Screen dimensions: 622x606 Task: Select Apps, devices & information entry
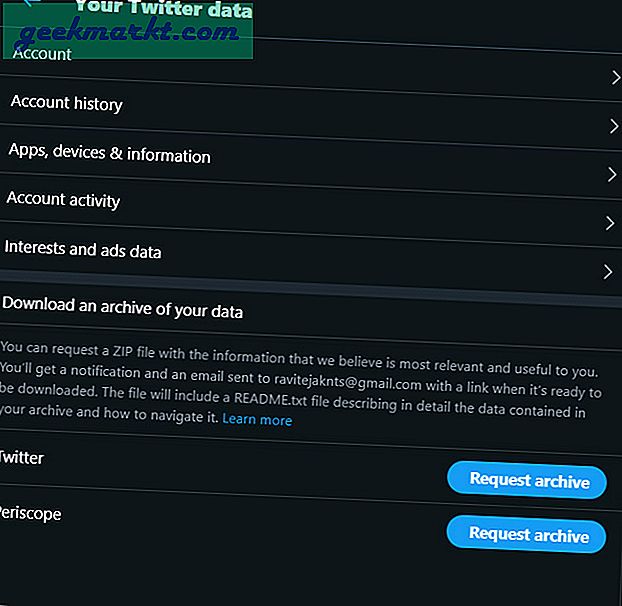109,155
